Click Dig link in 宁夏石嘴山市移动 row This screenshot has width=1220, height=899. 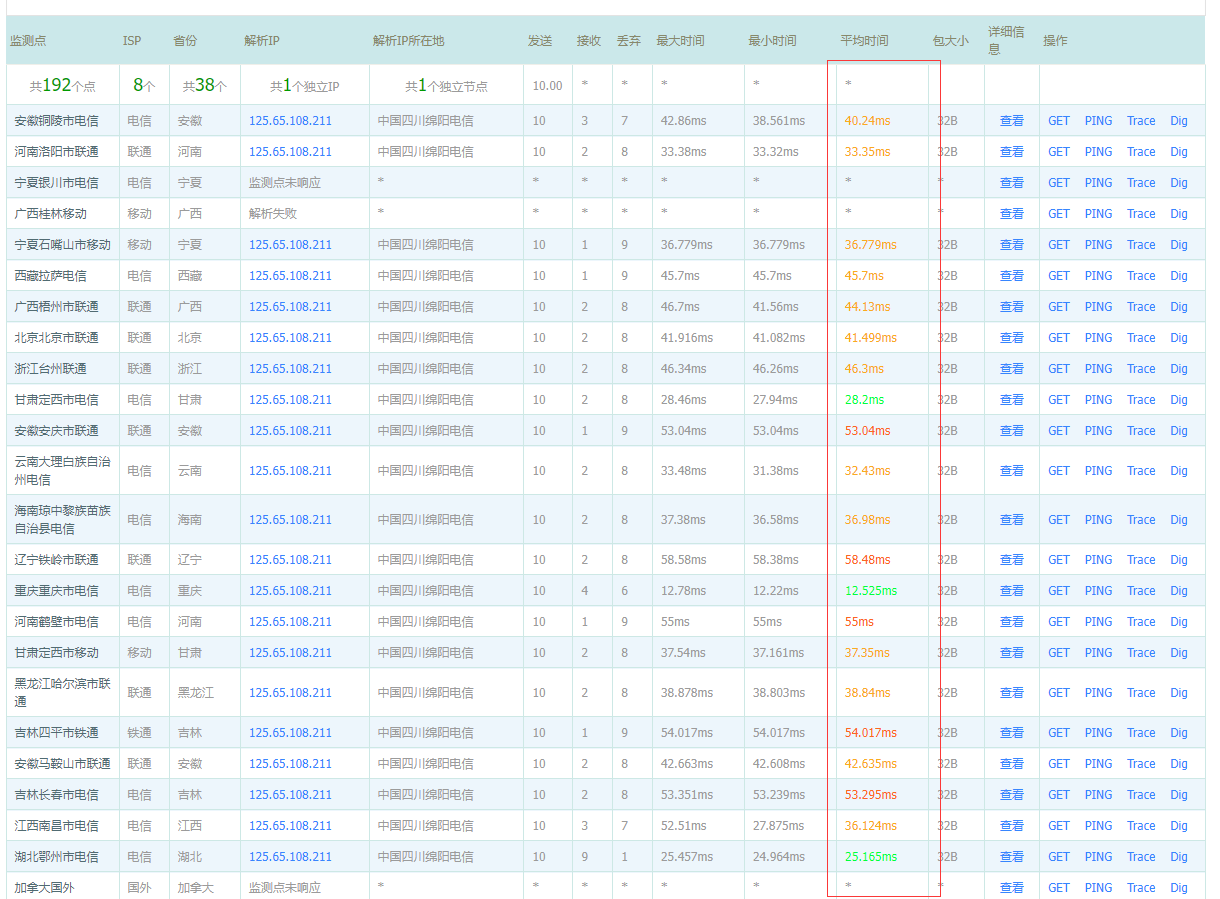1179,245
